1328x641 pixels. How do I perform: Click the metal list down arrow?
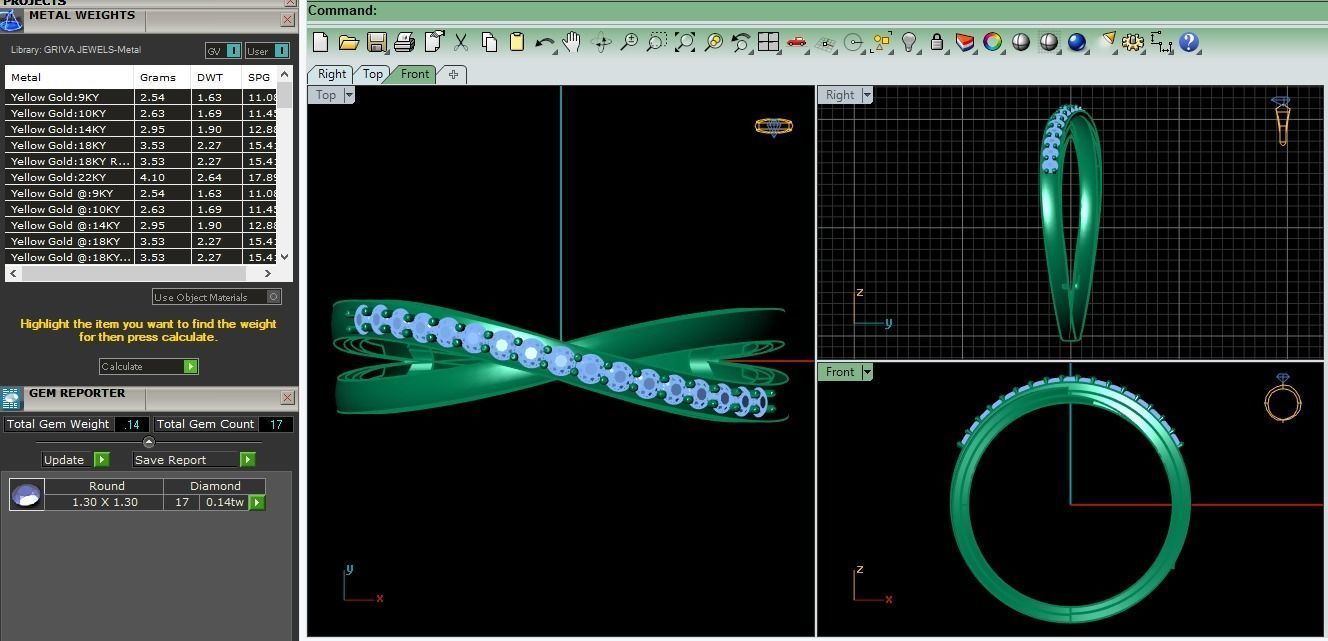click(285, 257)
